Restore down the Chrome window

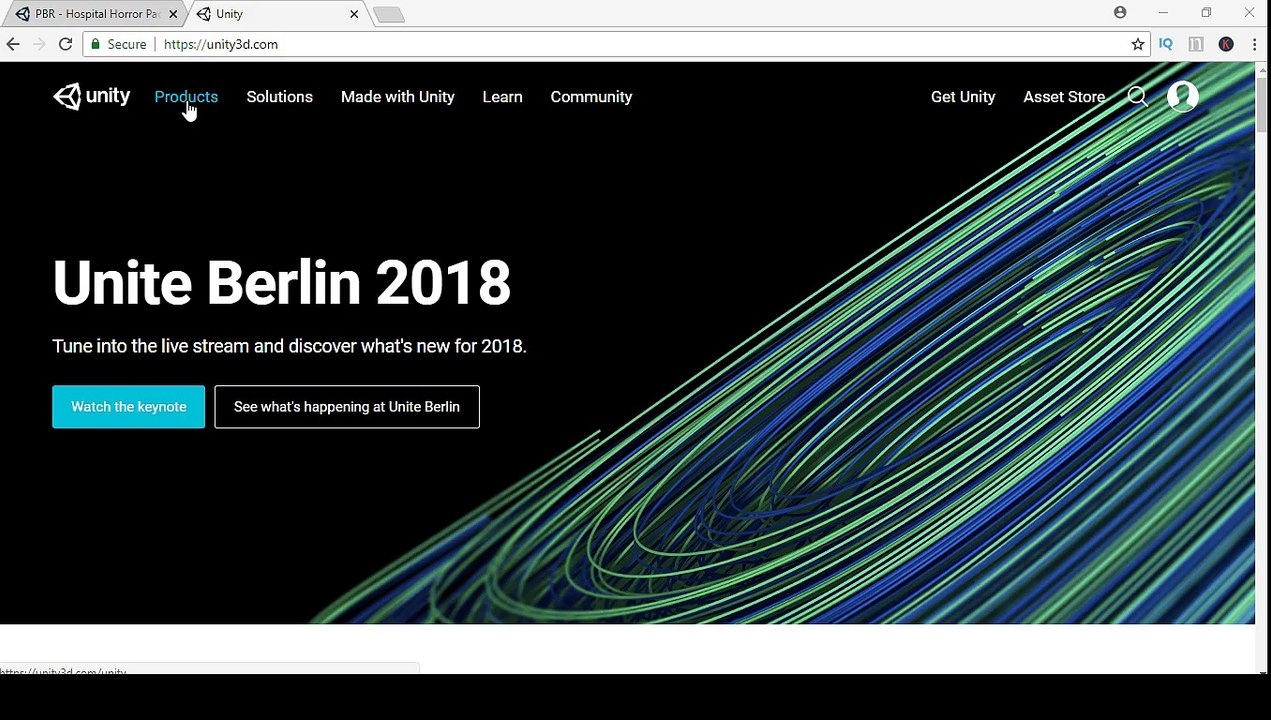pos(1206,13)
